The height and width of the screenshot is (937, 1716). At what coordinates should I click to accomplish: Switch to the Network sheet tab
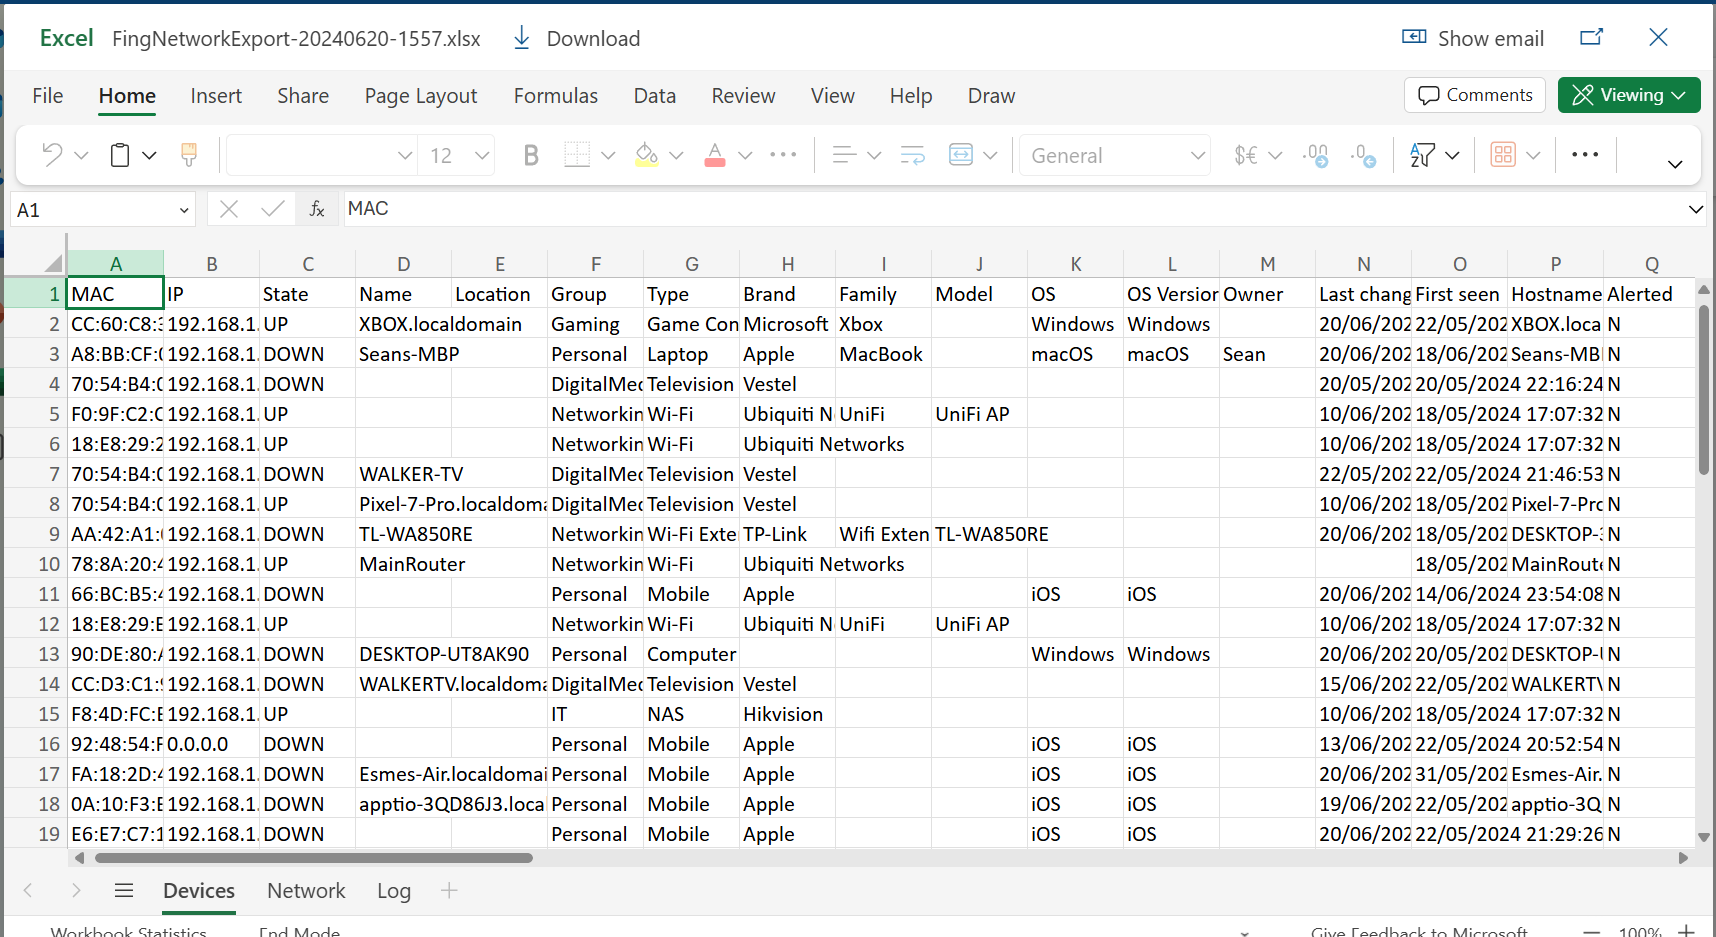point(306,890)
